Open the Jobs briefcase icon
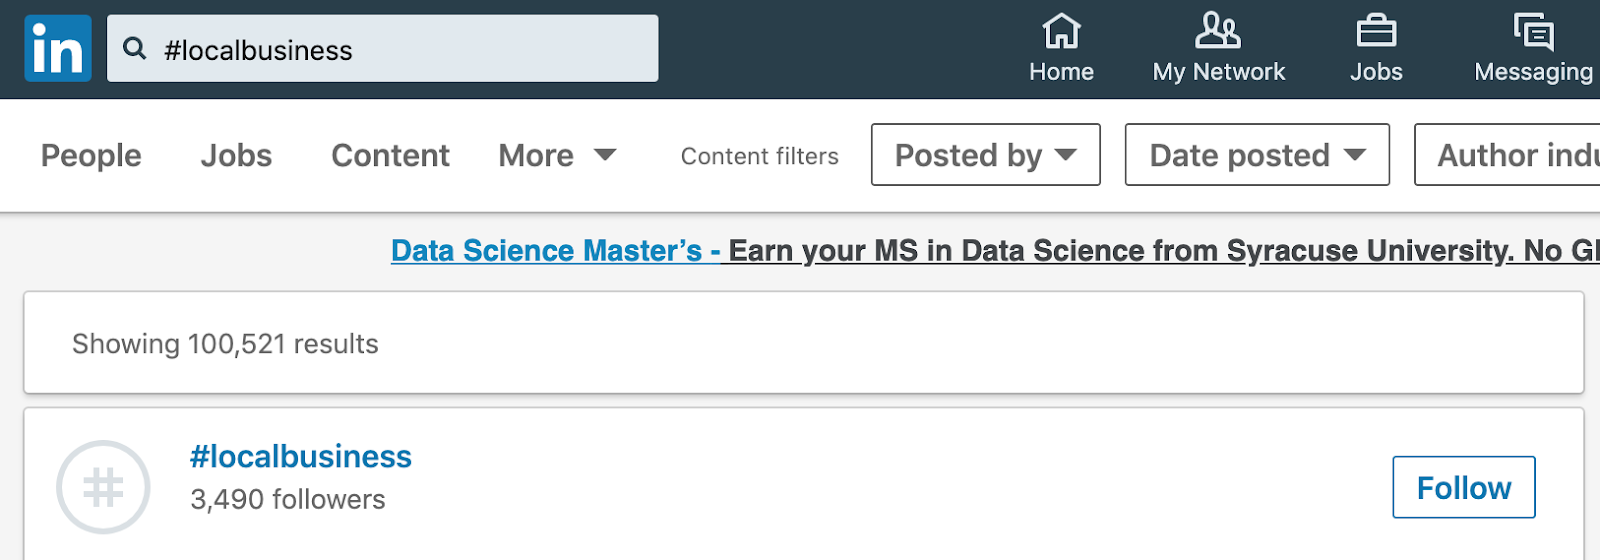1600x560 pixels. pos(1376,32)
